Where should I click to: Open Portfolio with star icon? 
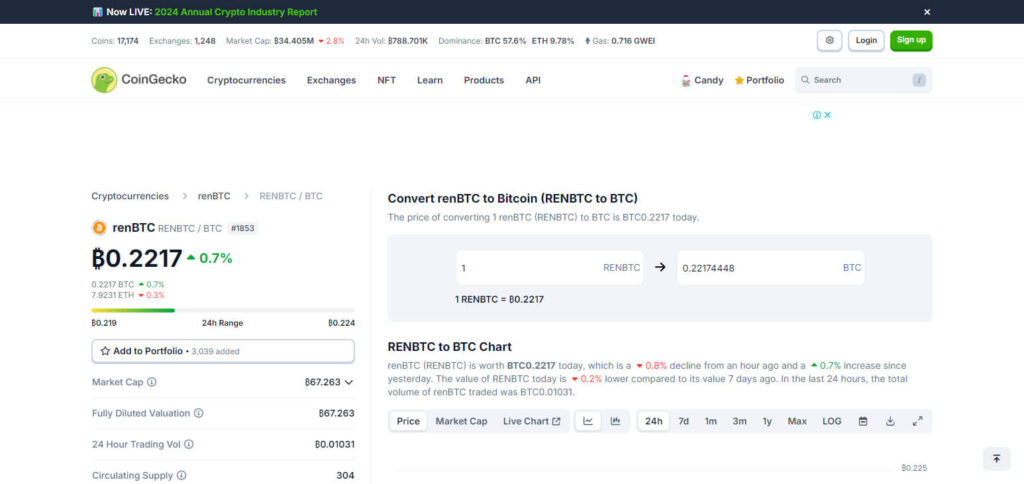pos(759,80)
